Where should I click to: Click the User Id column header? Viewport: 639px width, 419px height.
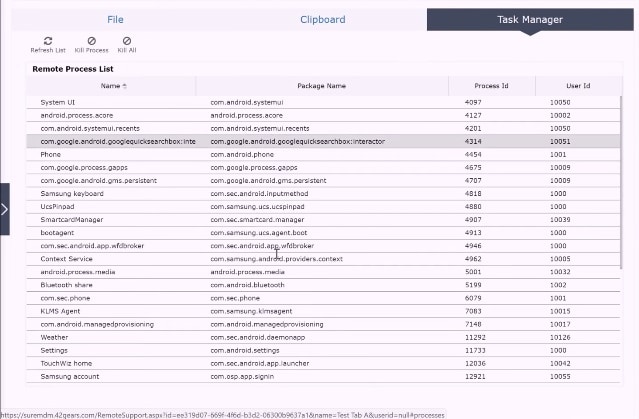pyautogui.click(x=578, y=86)
